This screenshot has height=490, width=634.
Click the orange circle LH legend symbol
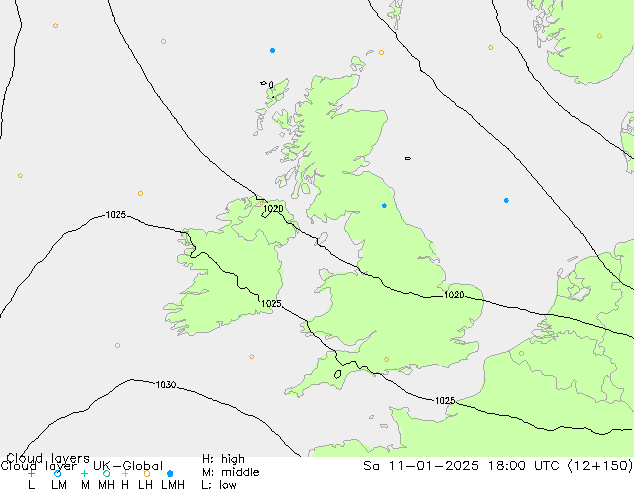(146, 473)
